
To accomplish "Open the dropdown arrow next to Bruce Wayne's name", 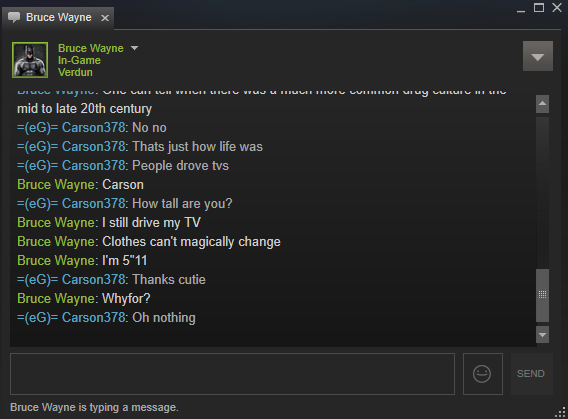I will [134, 48].
